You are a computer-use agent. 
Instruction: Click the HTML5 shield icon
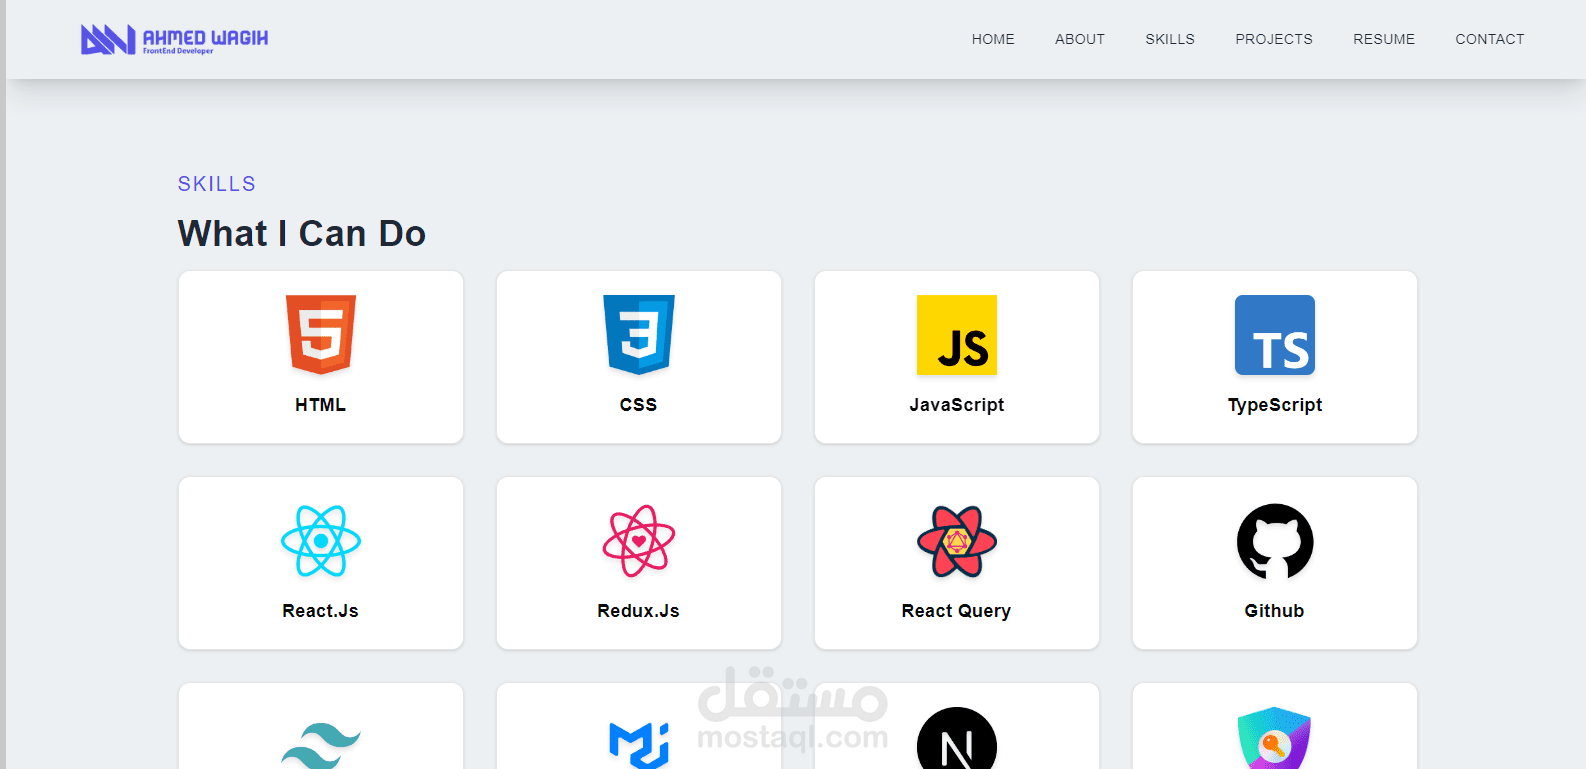pyautogui.click(x=321, y=335)
